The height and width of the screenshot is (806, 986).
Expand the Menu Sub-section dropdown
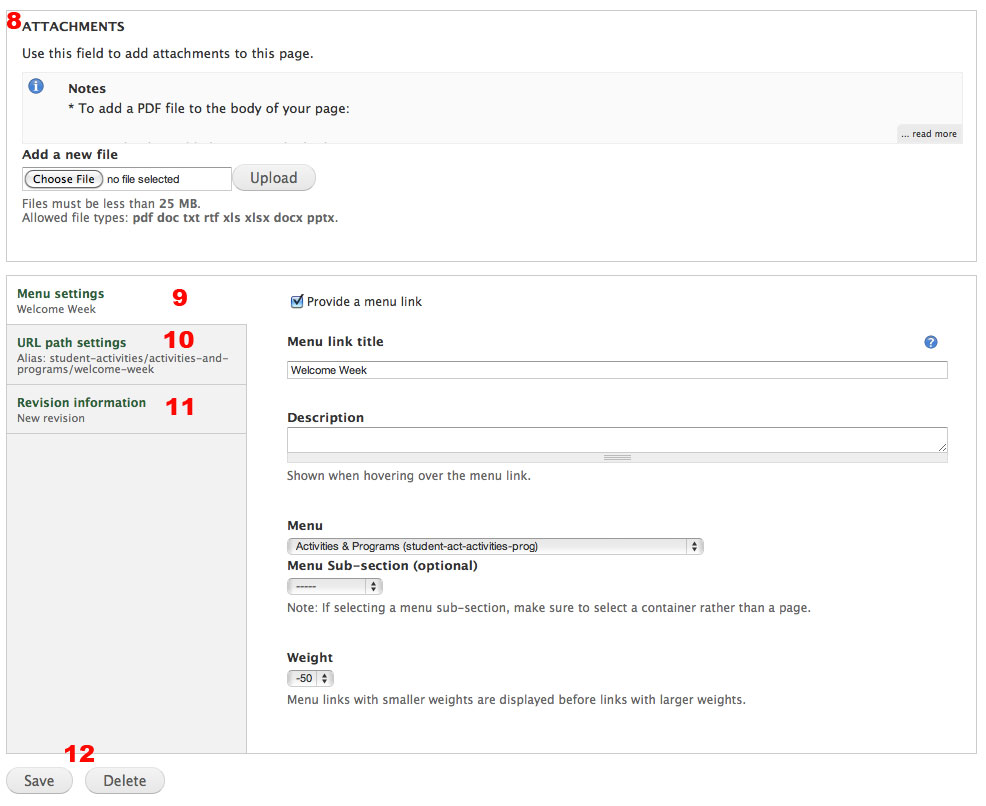coord(334,586)
